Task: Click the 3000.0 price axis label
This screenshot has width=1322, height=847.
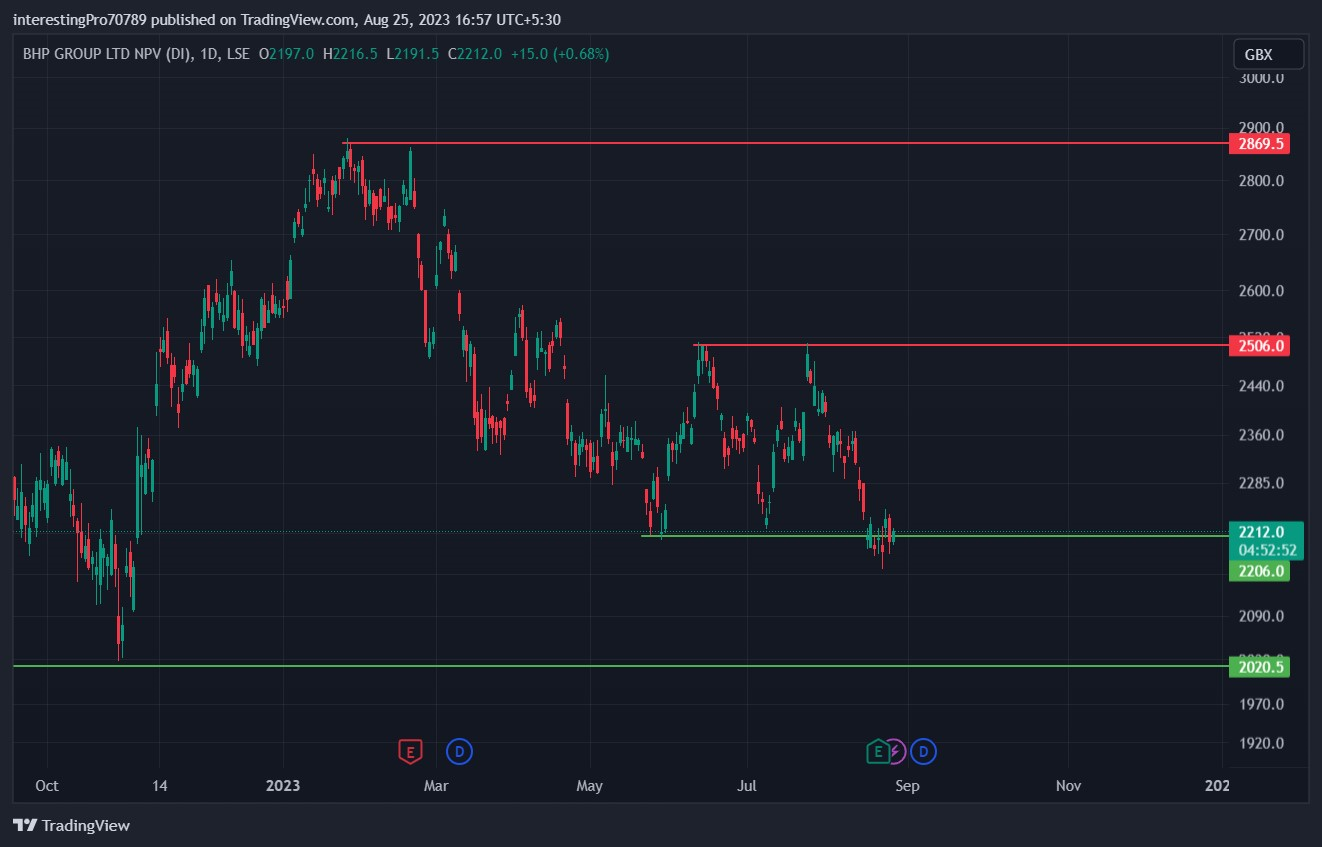Action: pyautogui.click(x=1262, y=78)
